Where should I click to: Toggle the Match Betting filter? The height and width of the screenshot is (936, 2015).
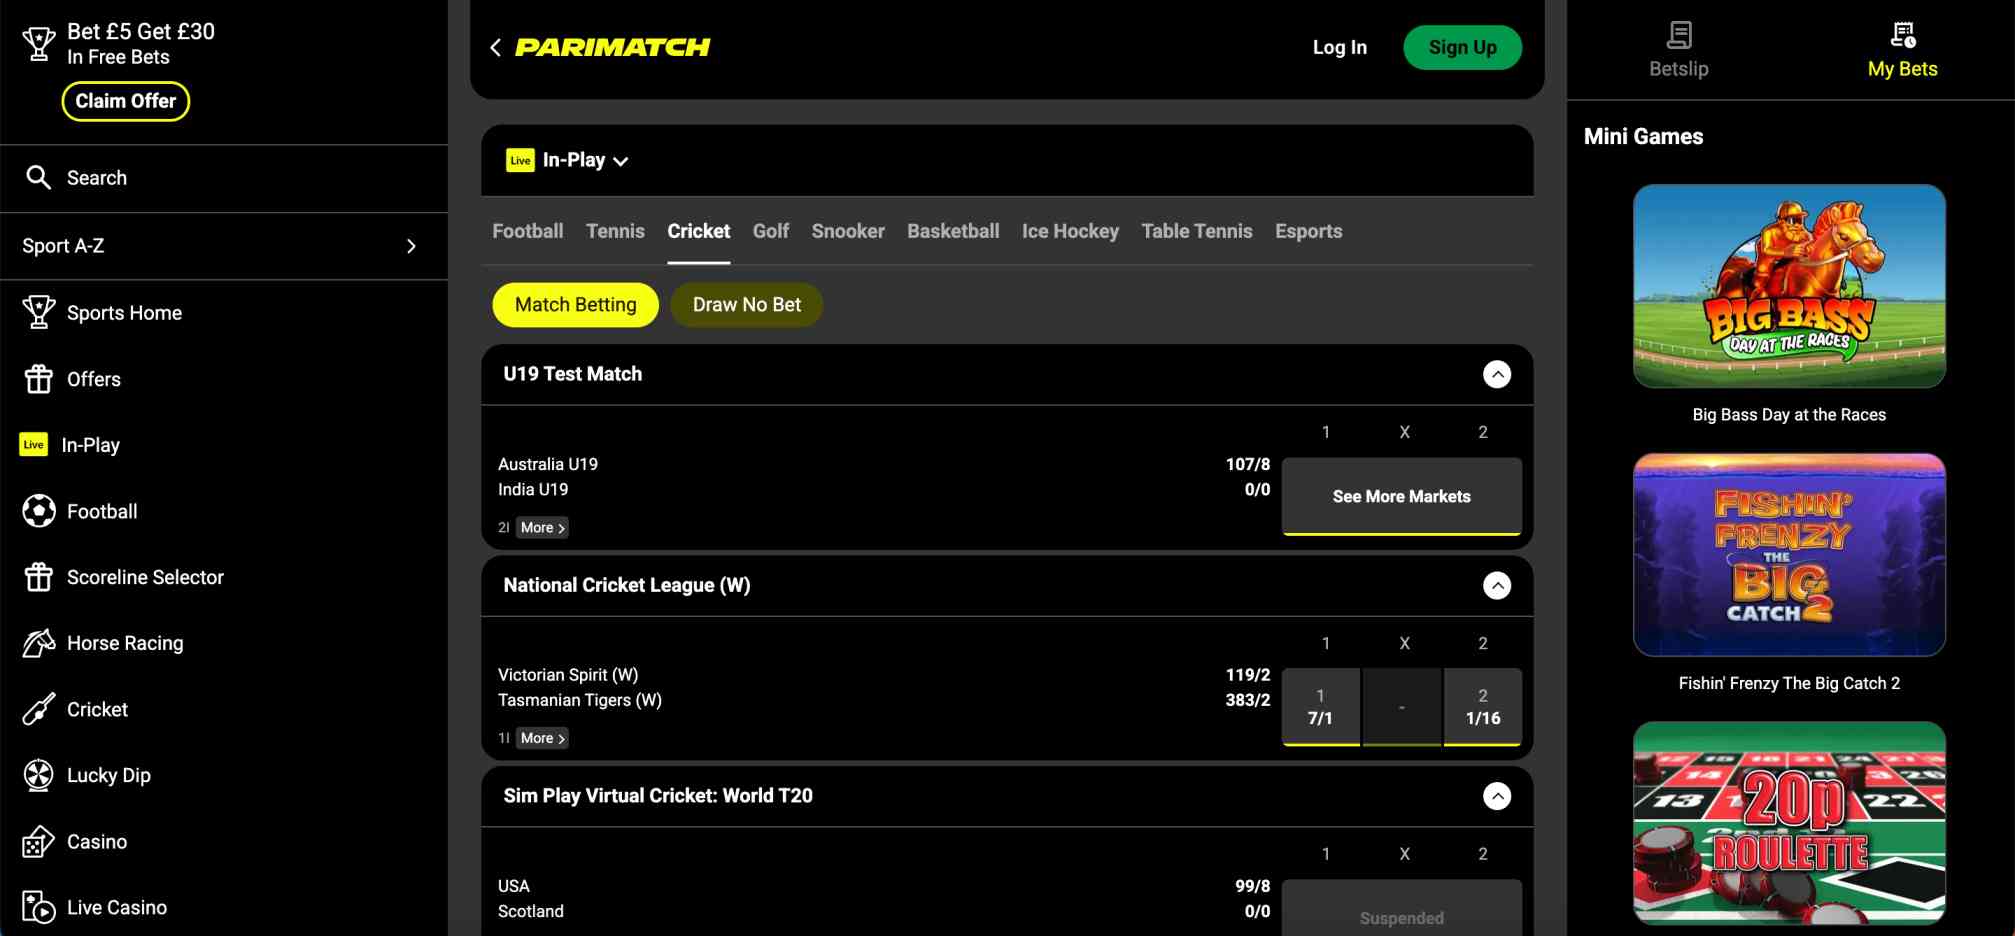click(575, 304)
